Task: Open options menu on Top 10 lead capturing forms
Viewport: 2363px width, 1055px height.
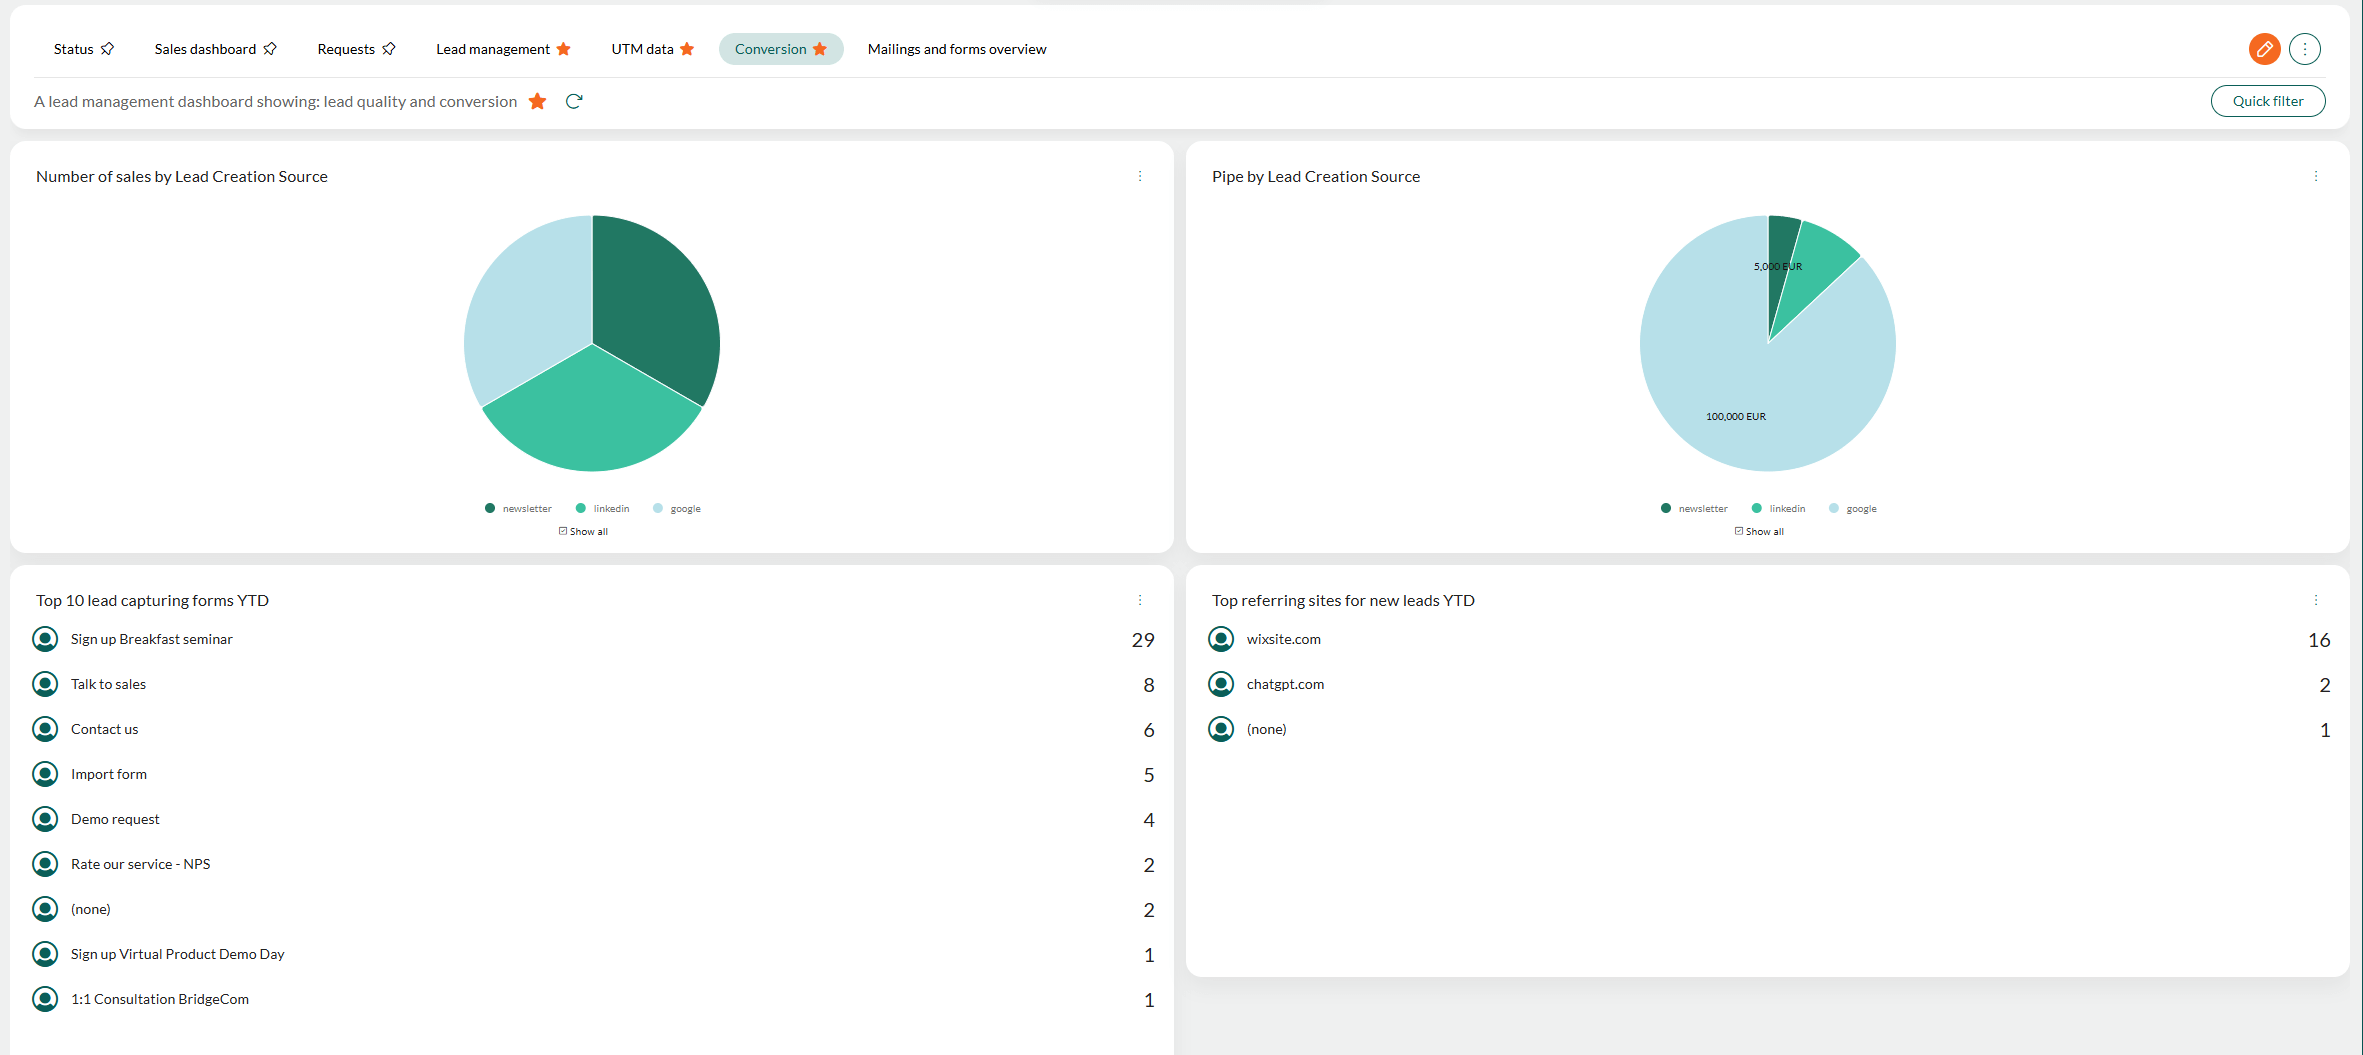Action: click(1141, 600)
